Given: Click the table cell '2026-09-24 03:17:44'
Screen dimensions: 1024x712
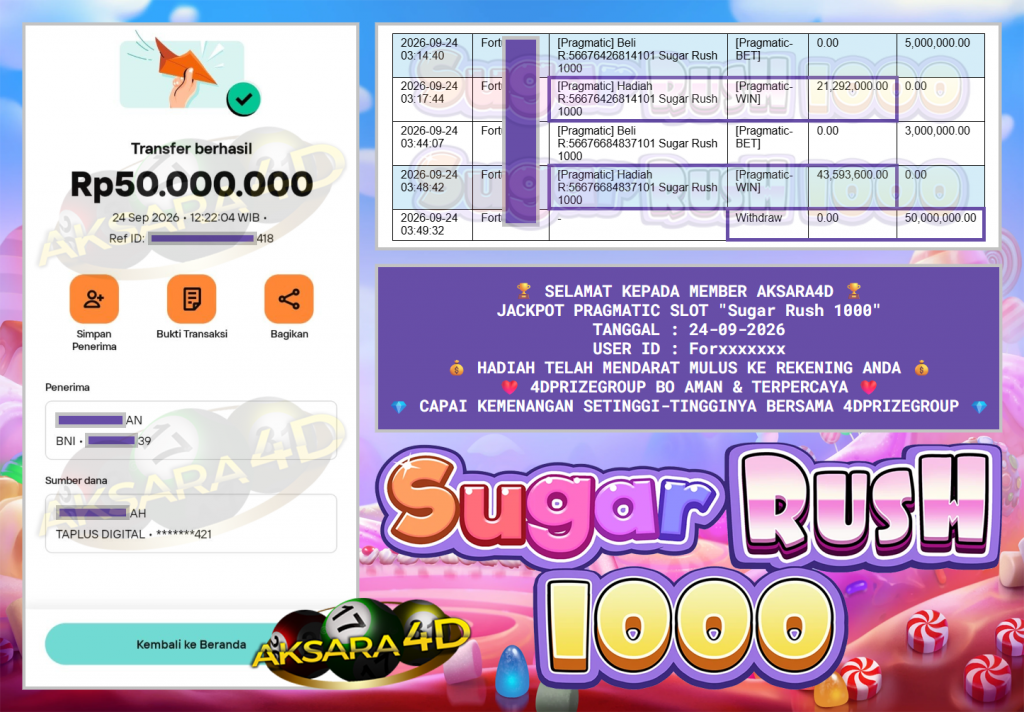Looking at the screenshot, I should point(432,99).
